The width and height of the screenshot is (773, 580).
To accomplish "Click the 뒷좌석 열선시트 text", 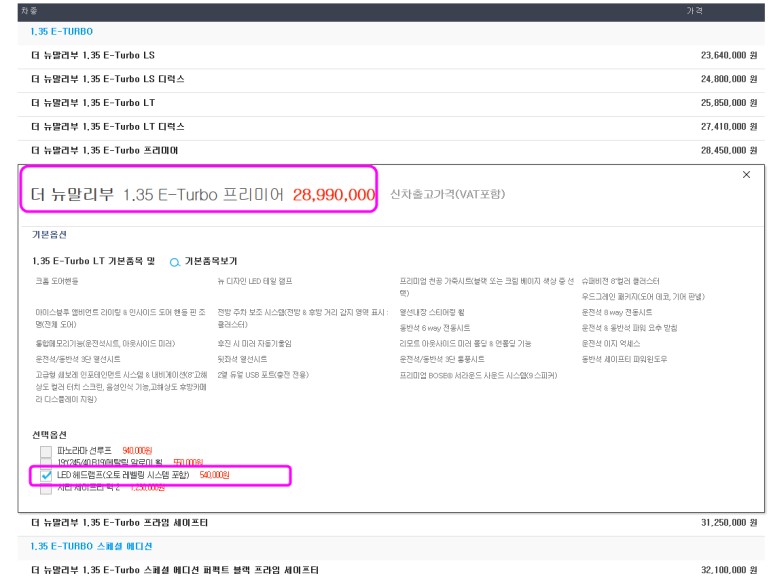I will 242,359.
